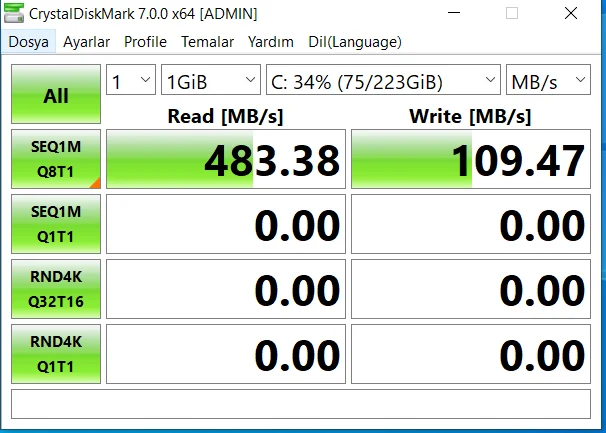Screen dimensions: 606x433
Task: Click SEQ1M Q1T1 read value 0.00
Action: coord(226,224)
